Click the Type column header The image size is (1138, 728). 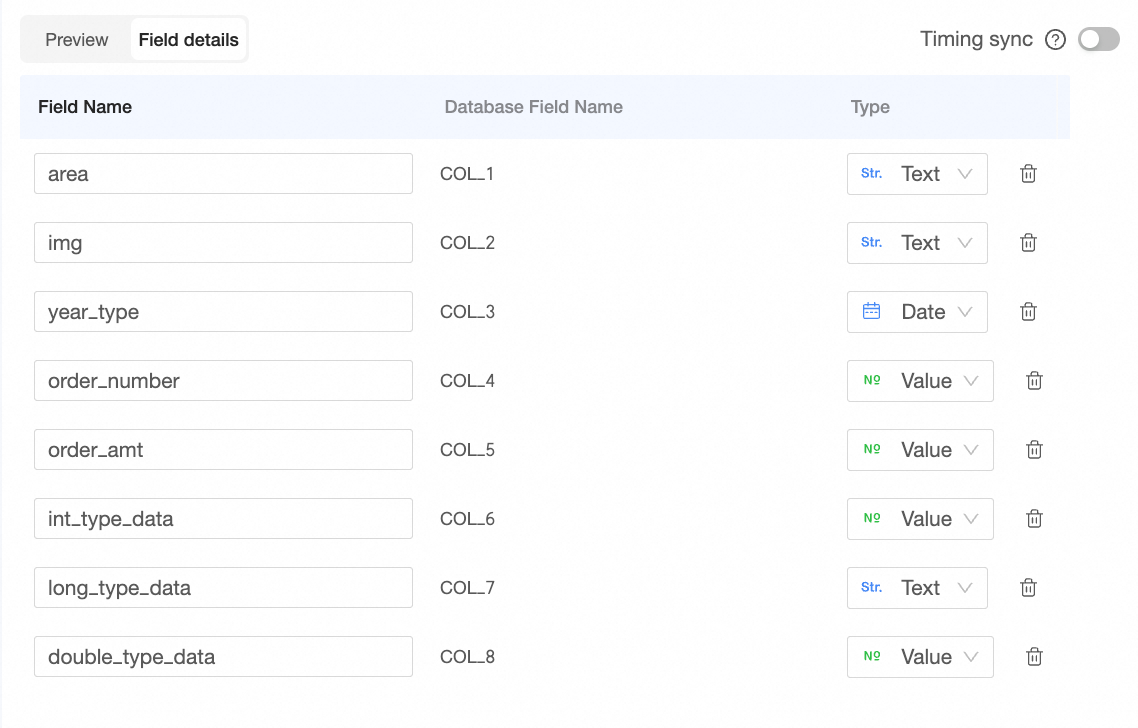(x=870, y=107)
